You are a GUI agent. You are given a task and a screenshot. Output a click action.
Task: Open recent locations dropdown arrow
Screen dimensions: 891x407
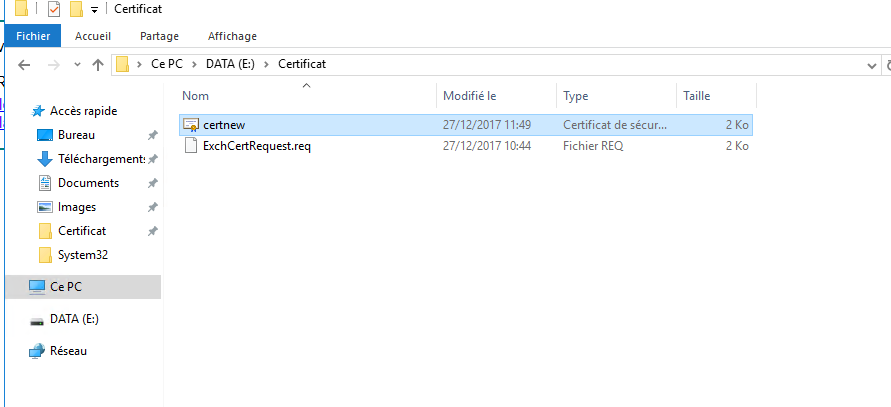click(x=78, y=65)
